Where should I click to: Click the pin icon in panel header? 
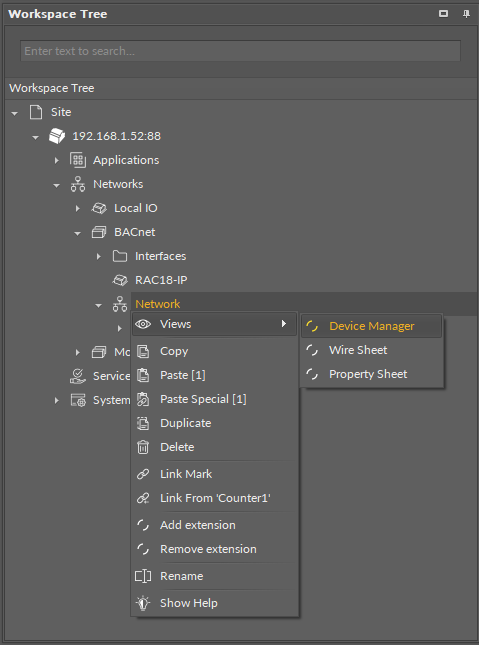466,14
